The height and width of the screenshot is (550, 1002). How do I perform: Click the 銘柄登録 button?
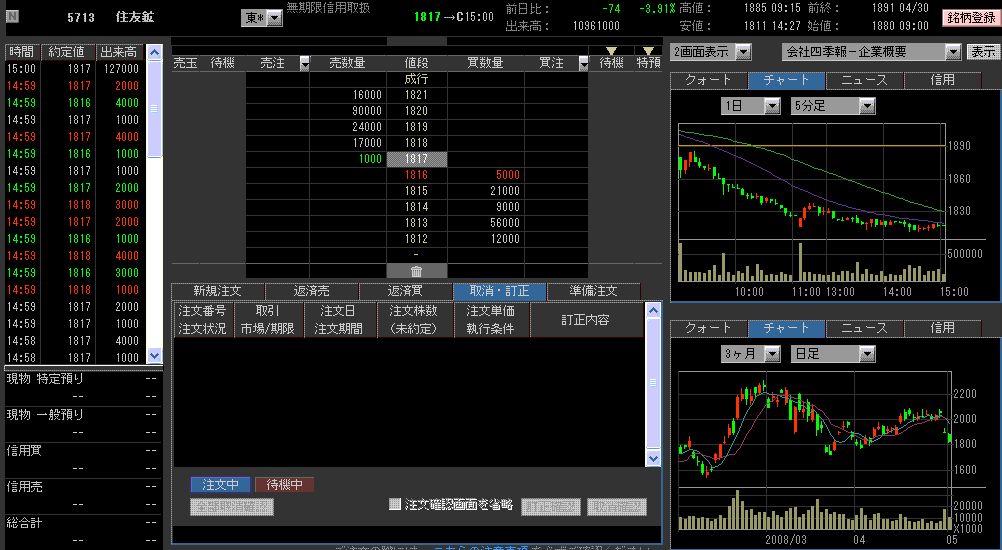[x=969, y=18]
